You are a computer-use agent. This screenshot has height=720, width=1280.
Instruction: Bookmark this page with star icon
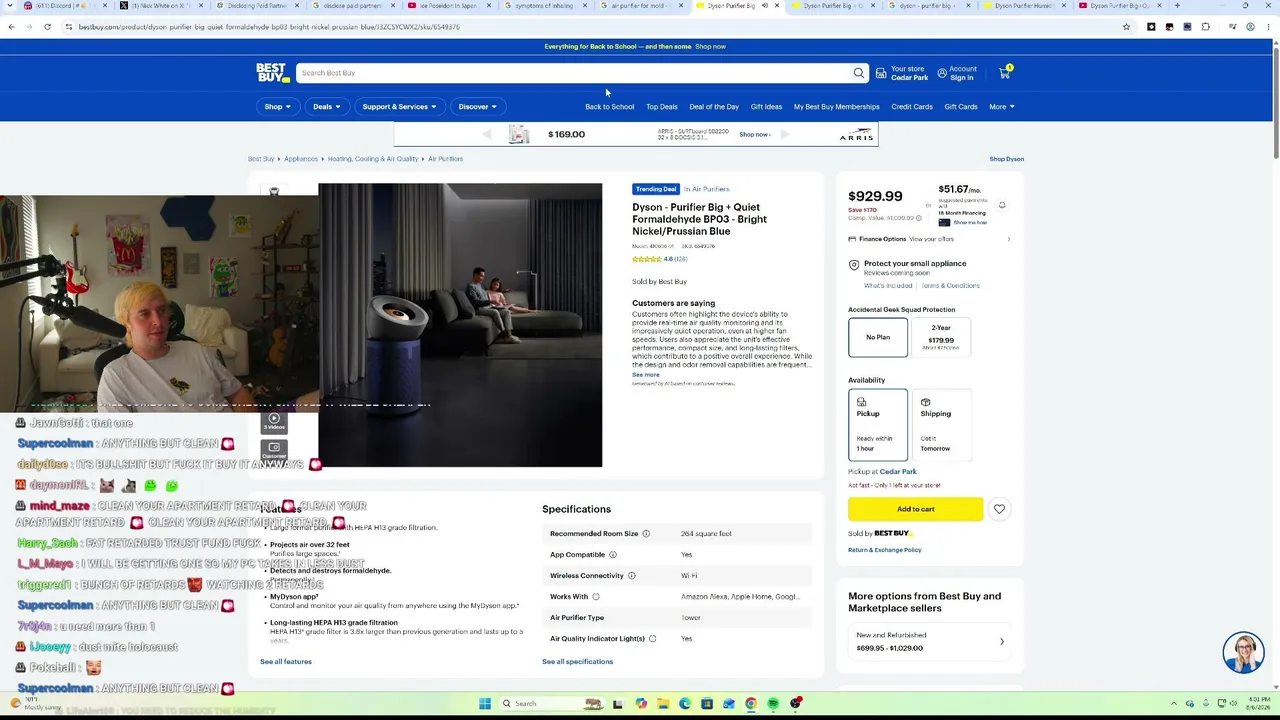coord(1126,27)
